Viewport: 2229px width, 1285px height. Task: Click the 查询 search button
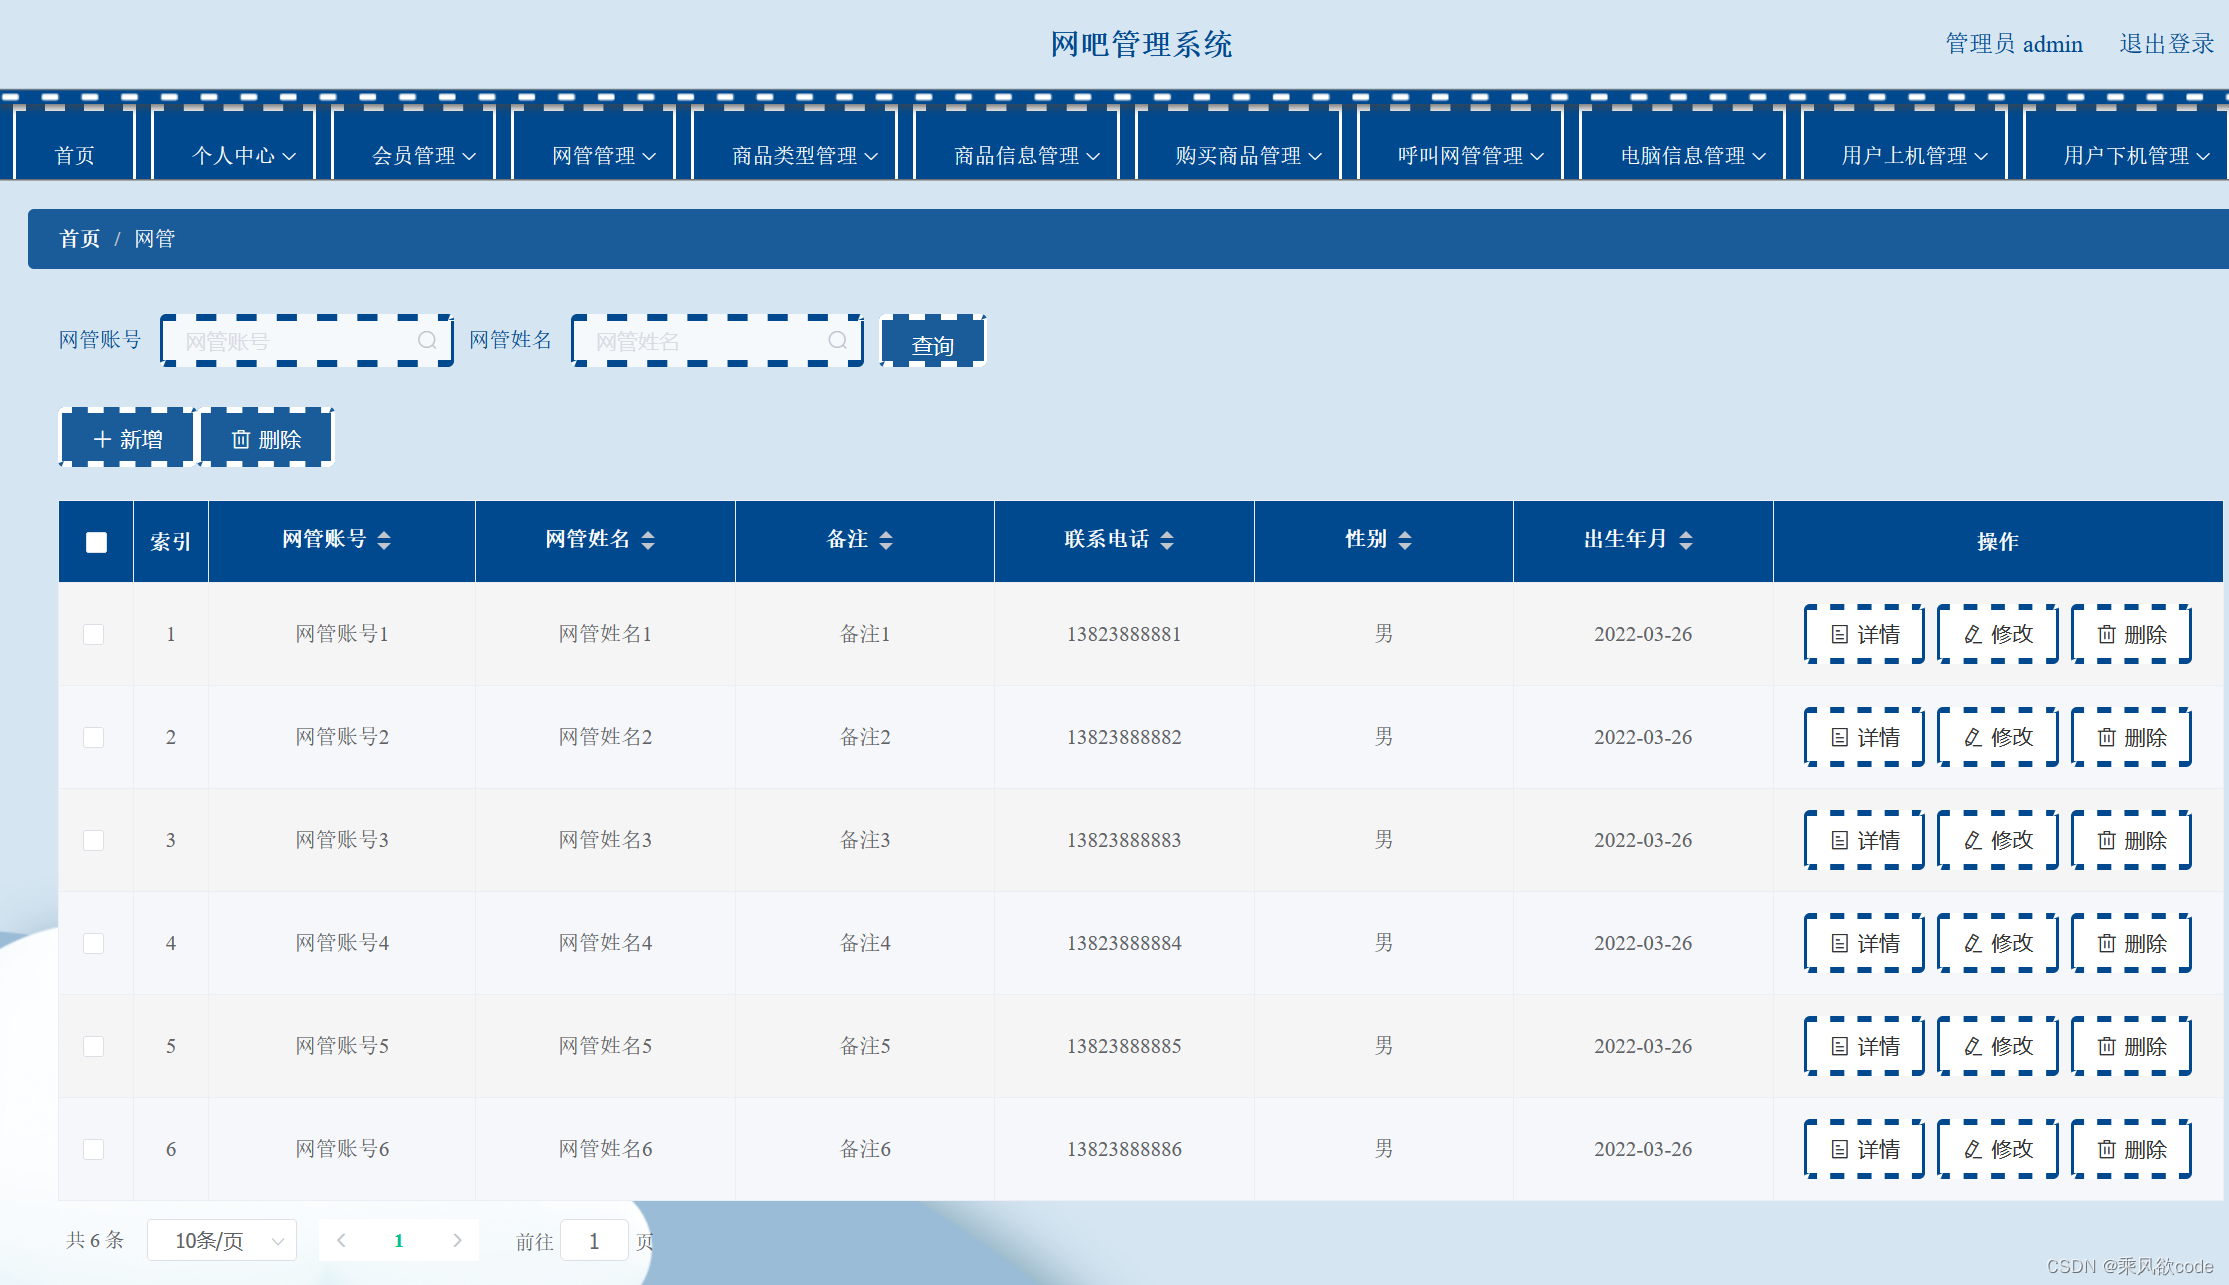pos(932,345)
